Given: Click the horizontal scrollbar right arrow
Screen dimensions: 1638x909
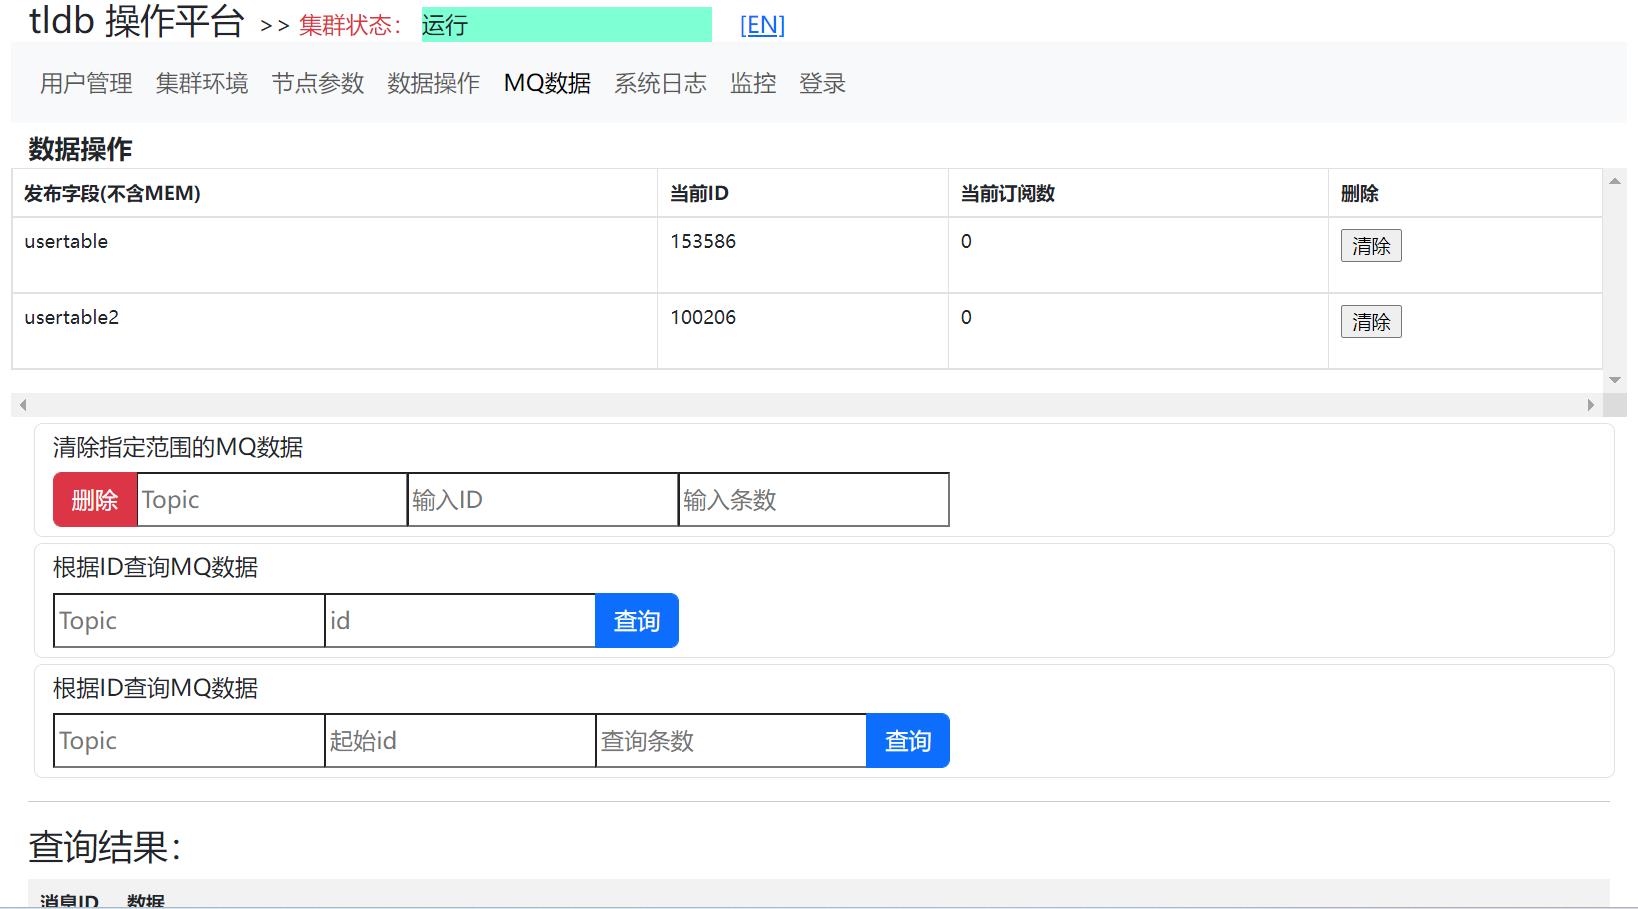Looking at the screenshot, I should point(1590,405).
